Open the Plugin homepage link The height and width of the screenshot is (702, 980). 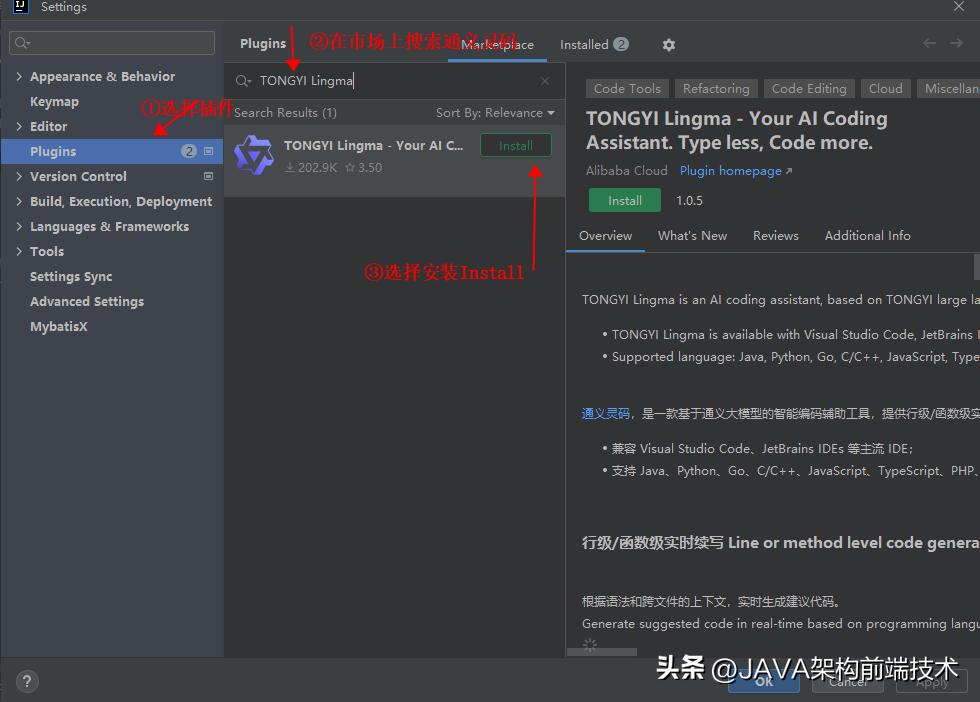[731, 170]
